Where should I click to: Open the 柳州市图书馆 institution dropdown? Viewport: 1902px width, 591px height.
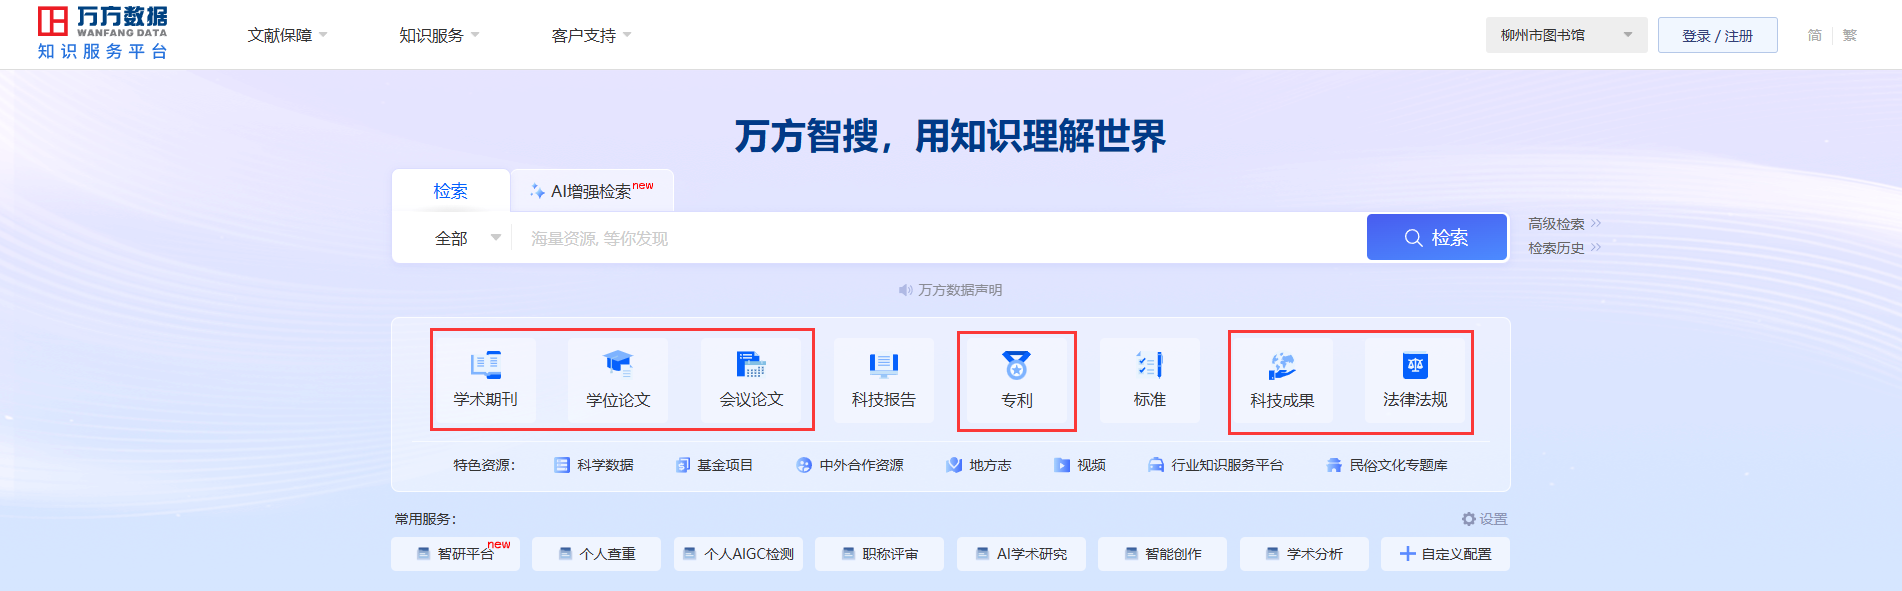1566,35
